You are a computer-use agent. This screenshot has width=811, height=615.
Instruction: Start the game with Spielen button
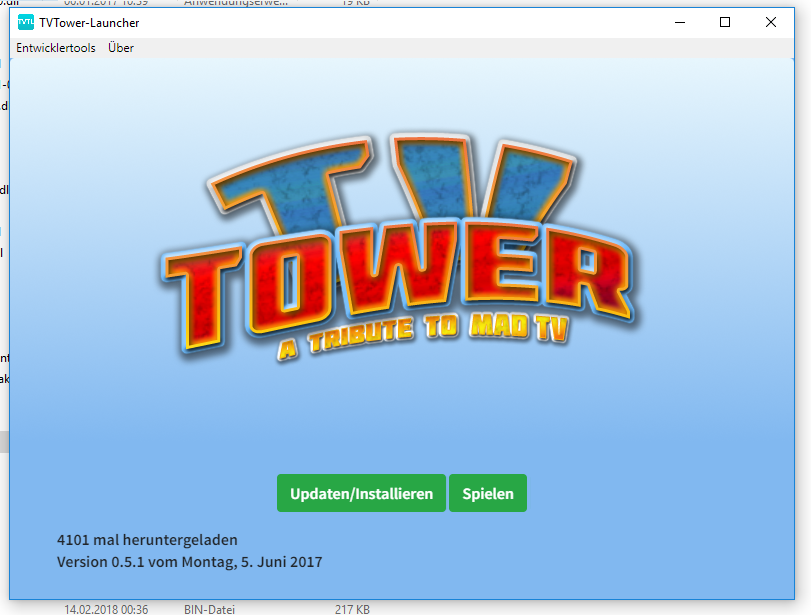tap(488, 493)
